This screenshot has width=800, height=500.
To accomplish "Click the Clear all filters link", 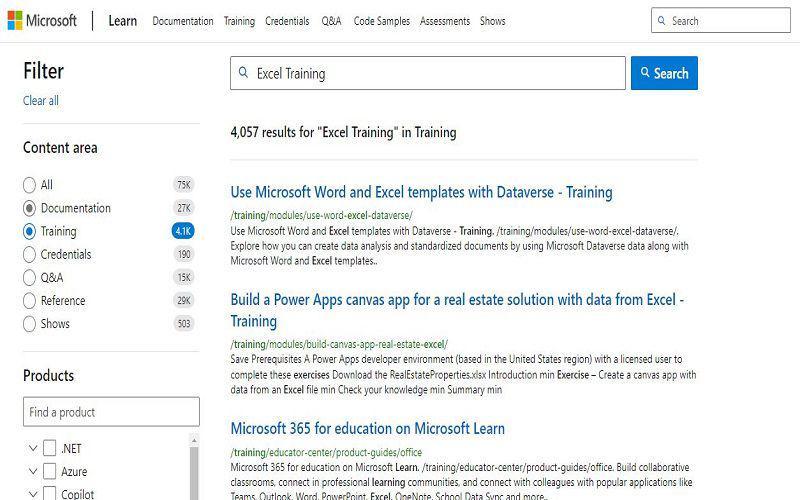I will (x=41, y=101).
